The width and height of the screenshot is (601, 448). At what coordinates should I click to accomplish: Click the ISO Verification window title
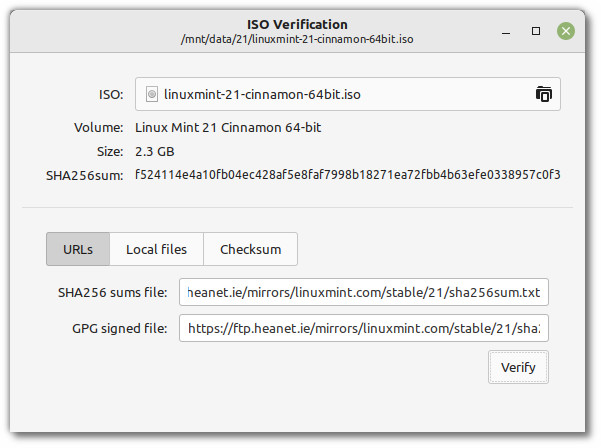tap(296, 23)
